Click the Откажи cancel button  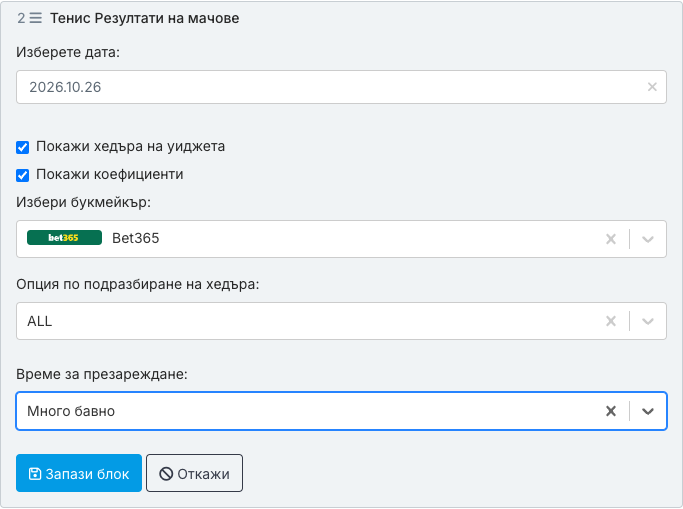pyautogui.click(x=194, y=473)
